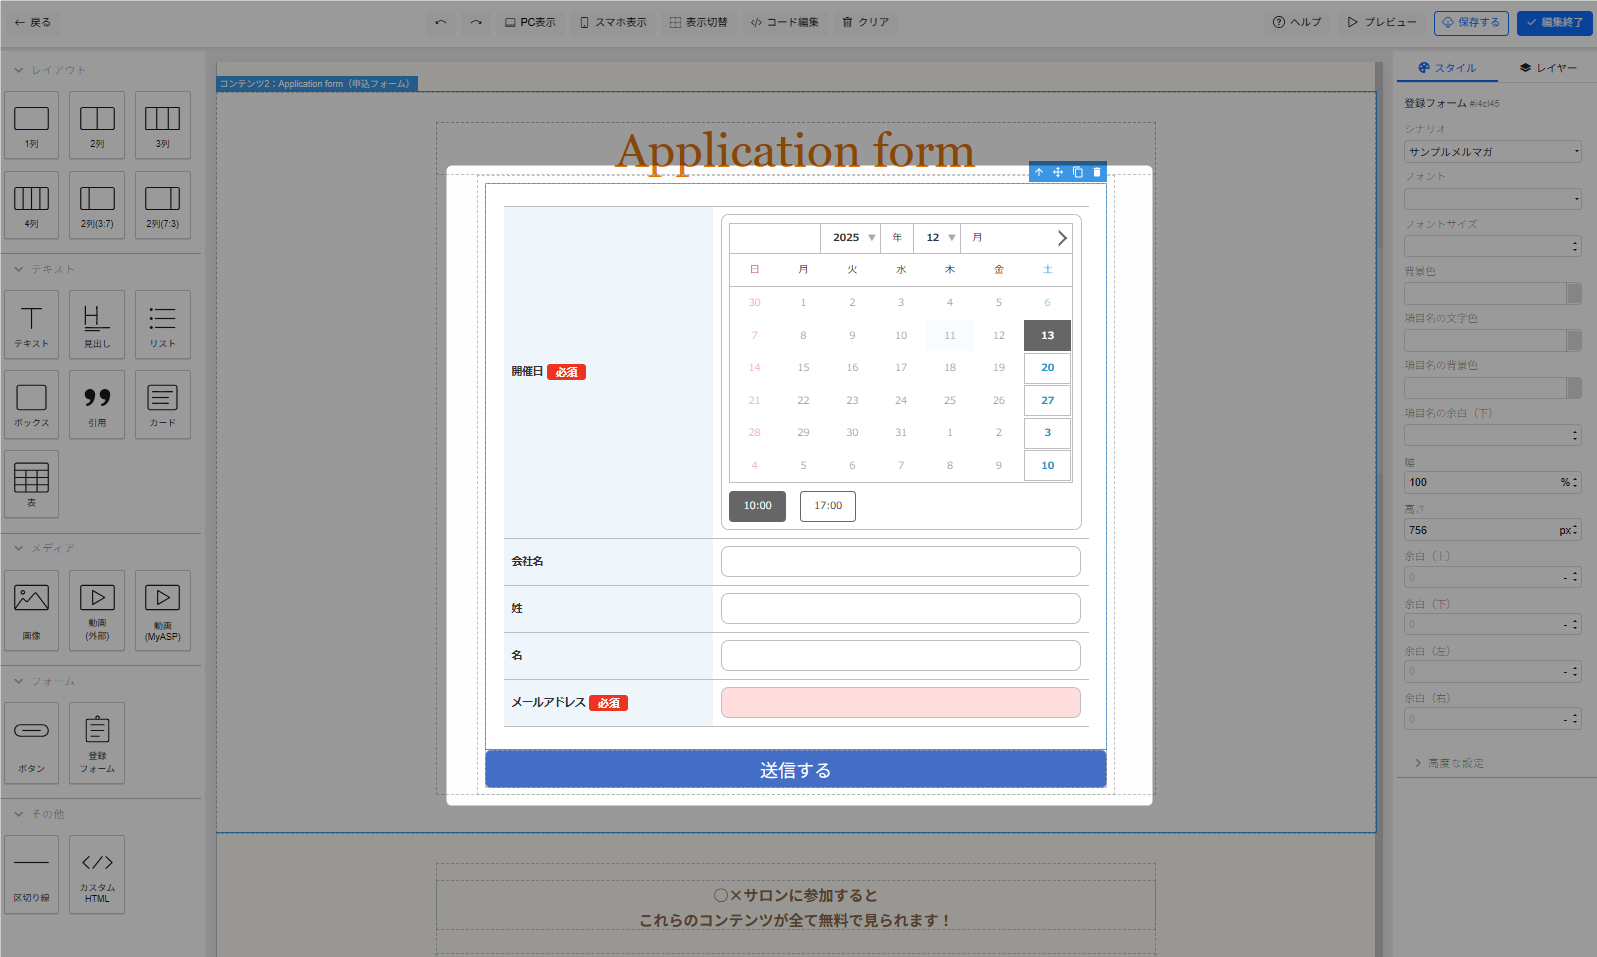Switch to smartphone view (スマホ表示)
This screenshot has height=957, width=1597.
click(x=613, y=22)
